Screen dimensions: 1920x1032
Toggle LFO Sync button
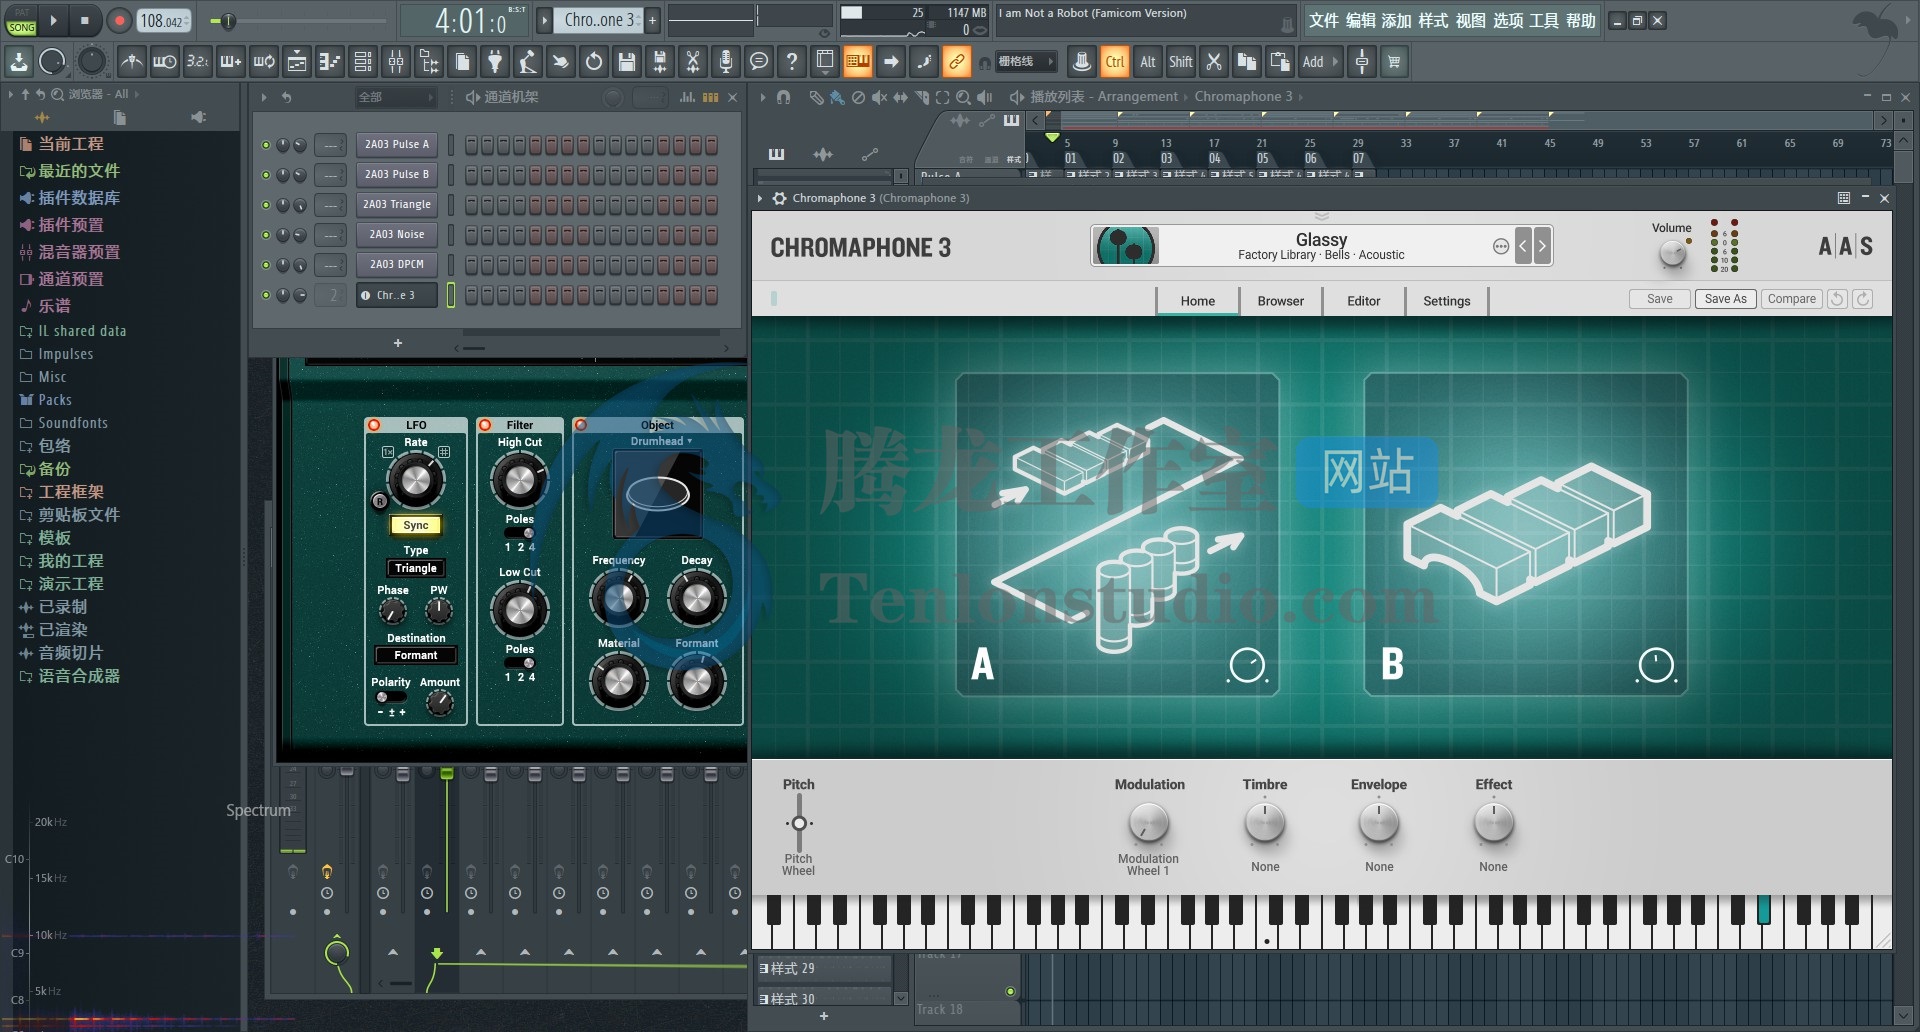[415, 525]
